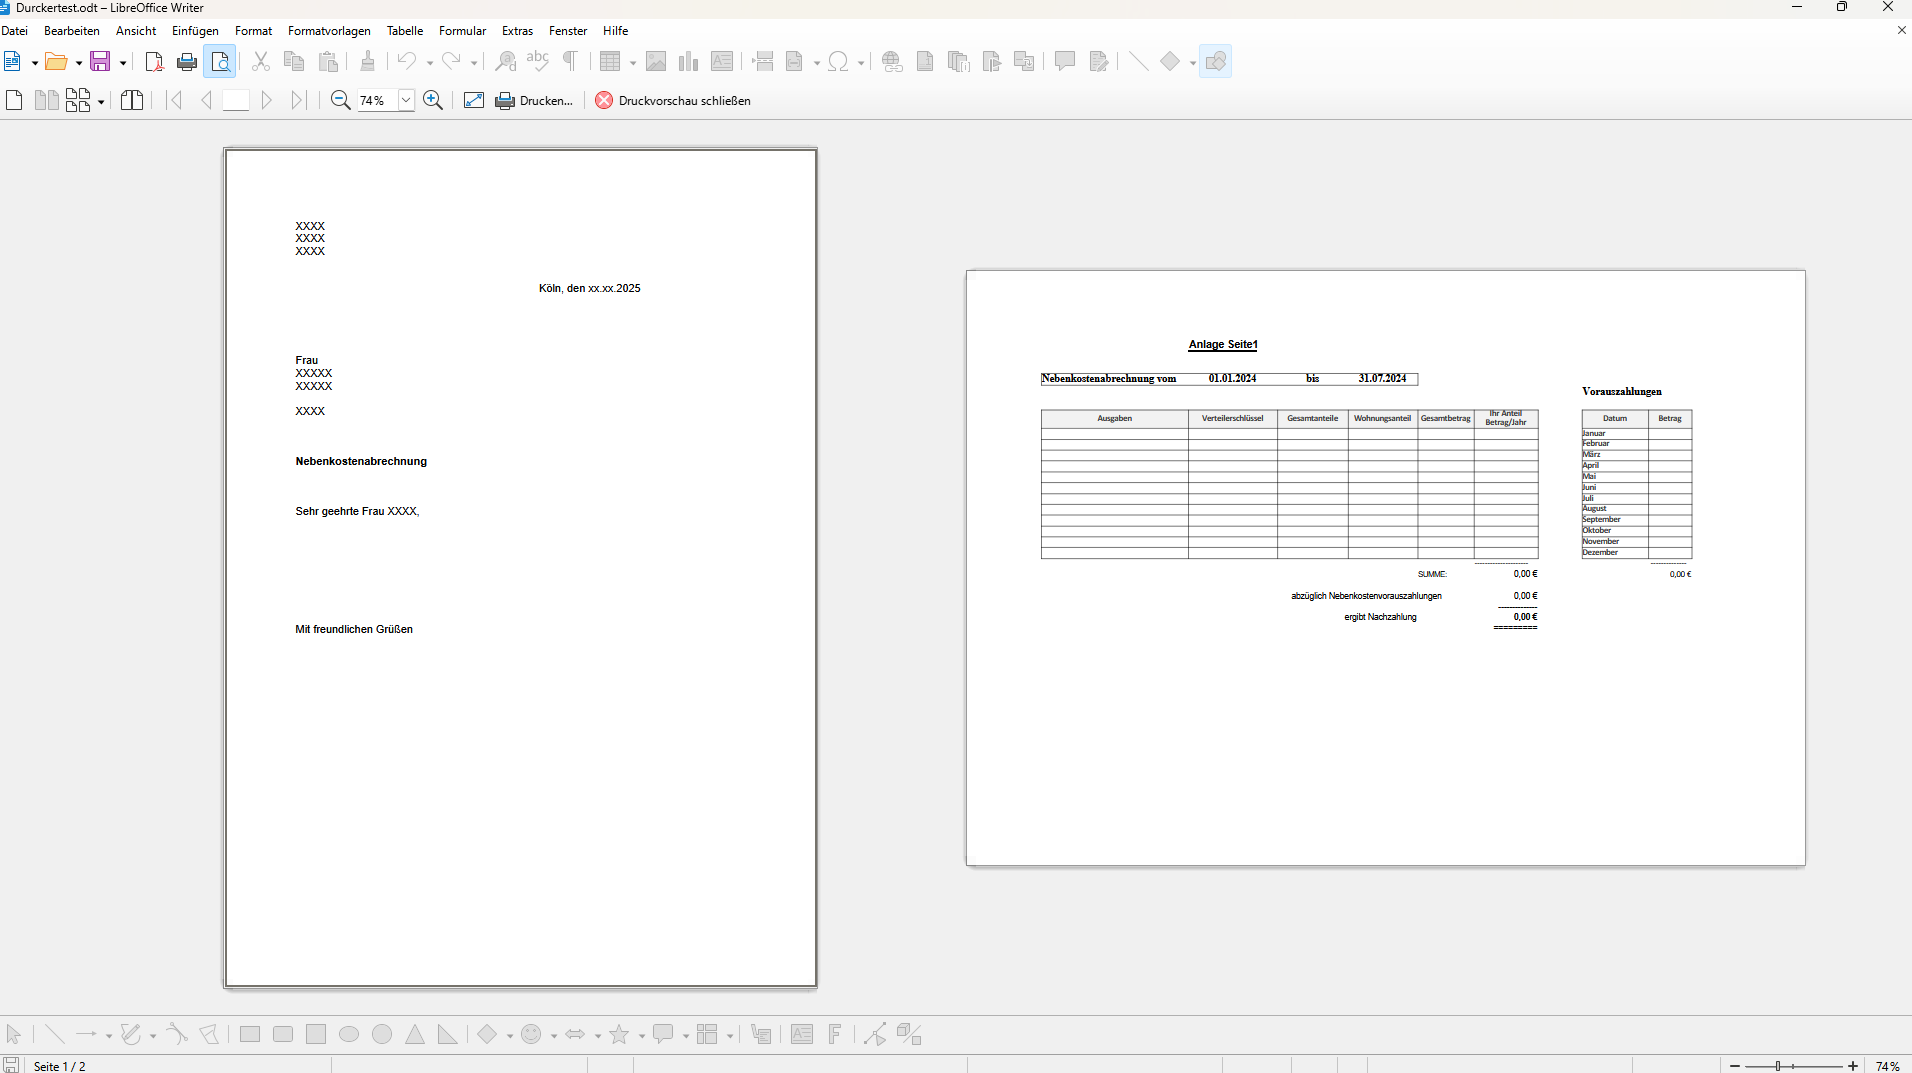The image size is (1912, 1073).
Task: Click the Zoom In magnifier icon
Action: 433,100
